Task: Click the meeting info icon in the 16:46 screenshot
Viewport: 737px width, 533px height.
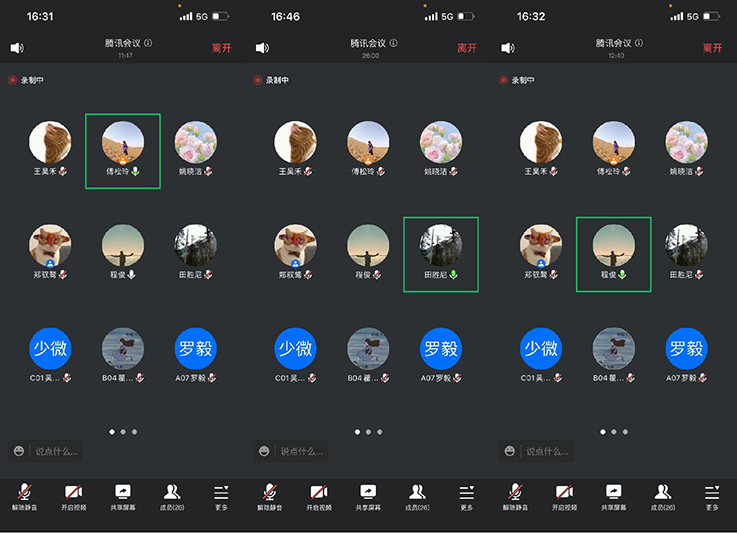Action: tap(393, 43)
